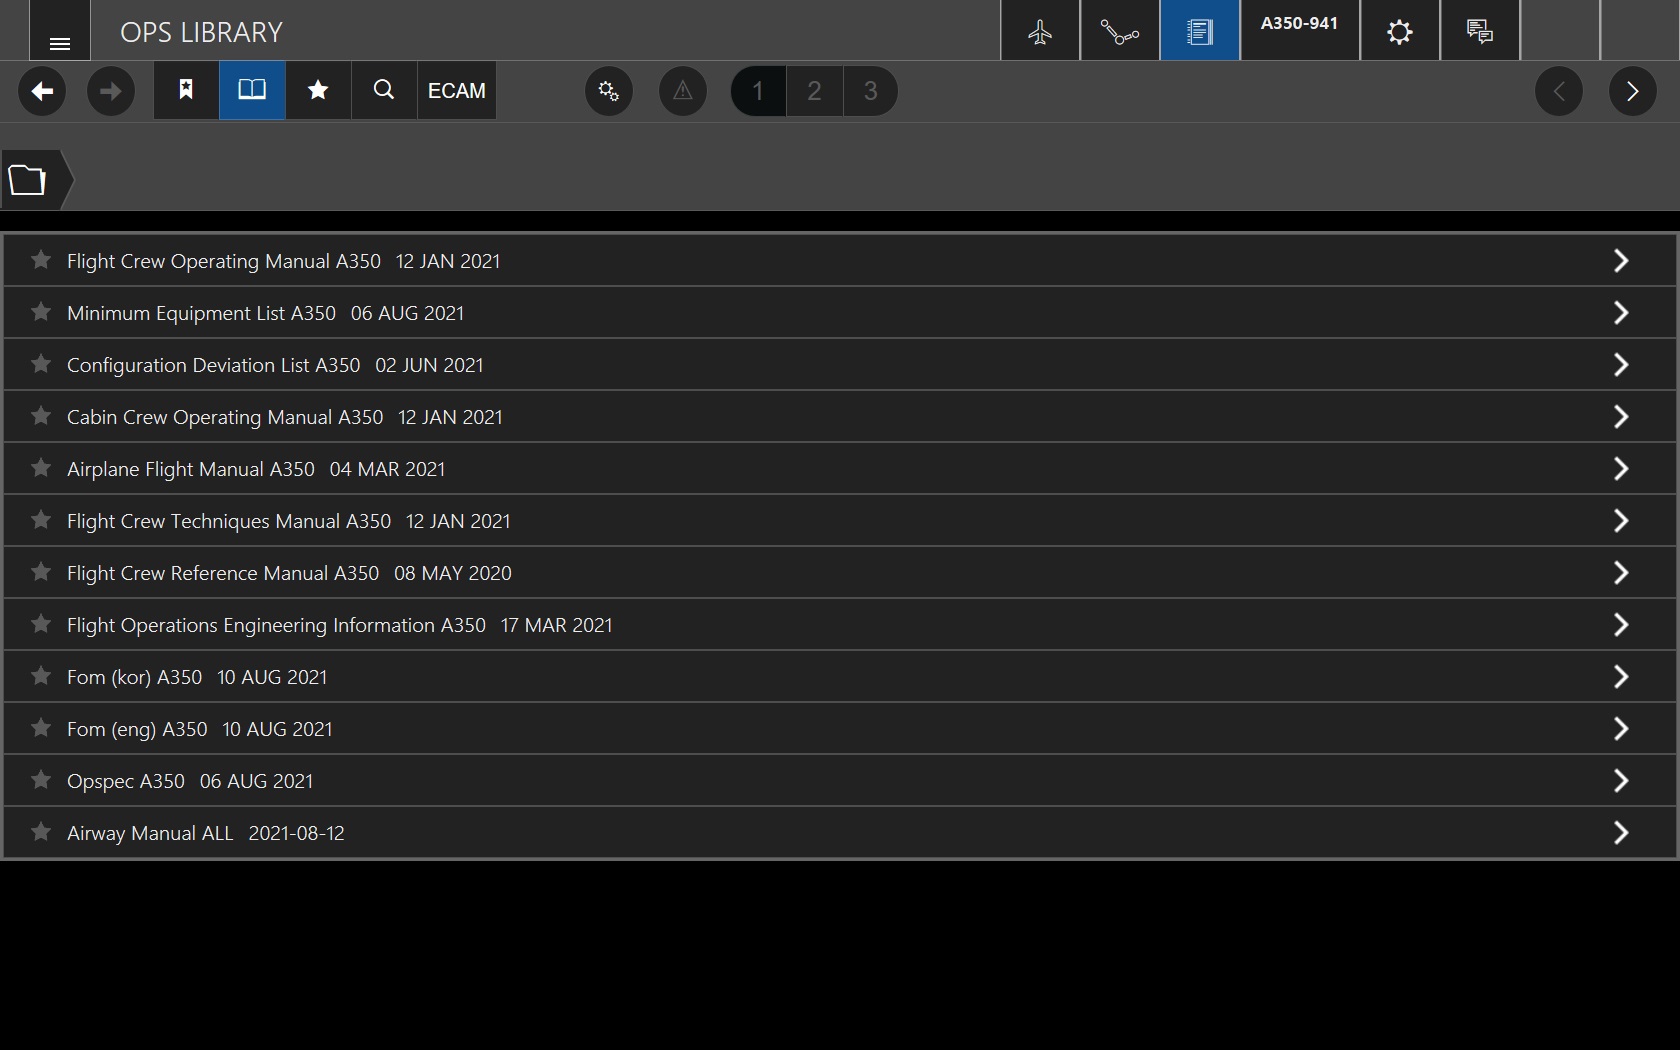Select the open book reading view icon

[252, 91]
